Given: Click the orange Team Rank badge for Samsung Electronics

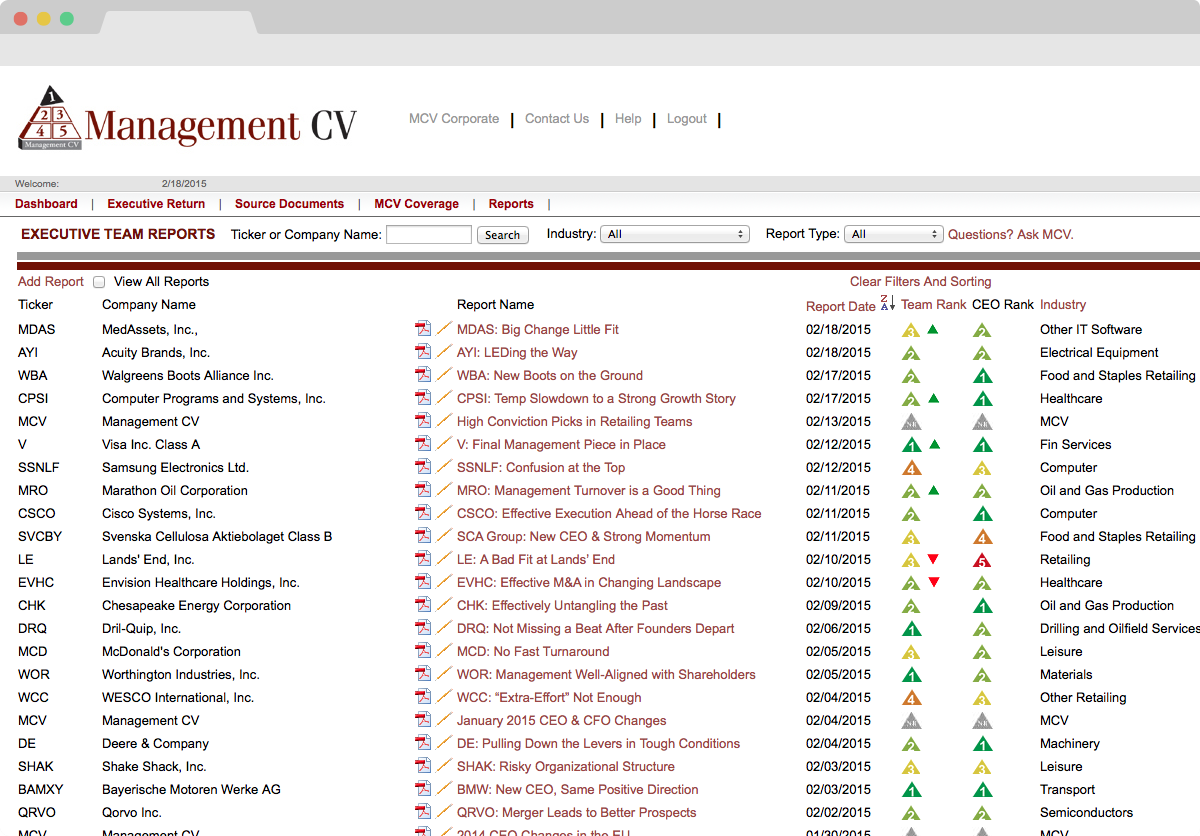Looking at the screenshot, I should click(x=911, y=467).
